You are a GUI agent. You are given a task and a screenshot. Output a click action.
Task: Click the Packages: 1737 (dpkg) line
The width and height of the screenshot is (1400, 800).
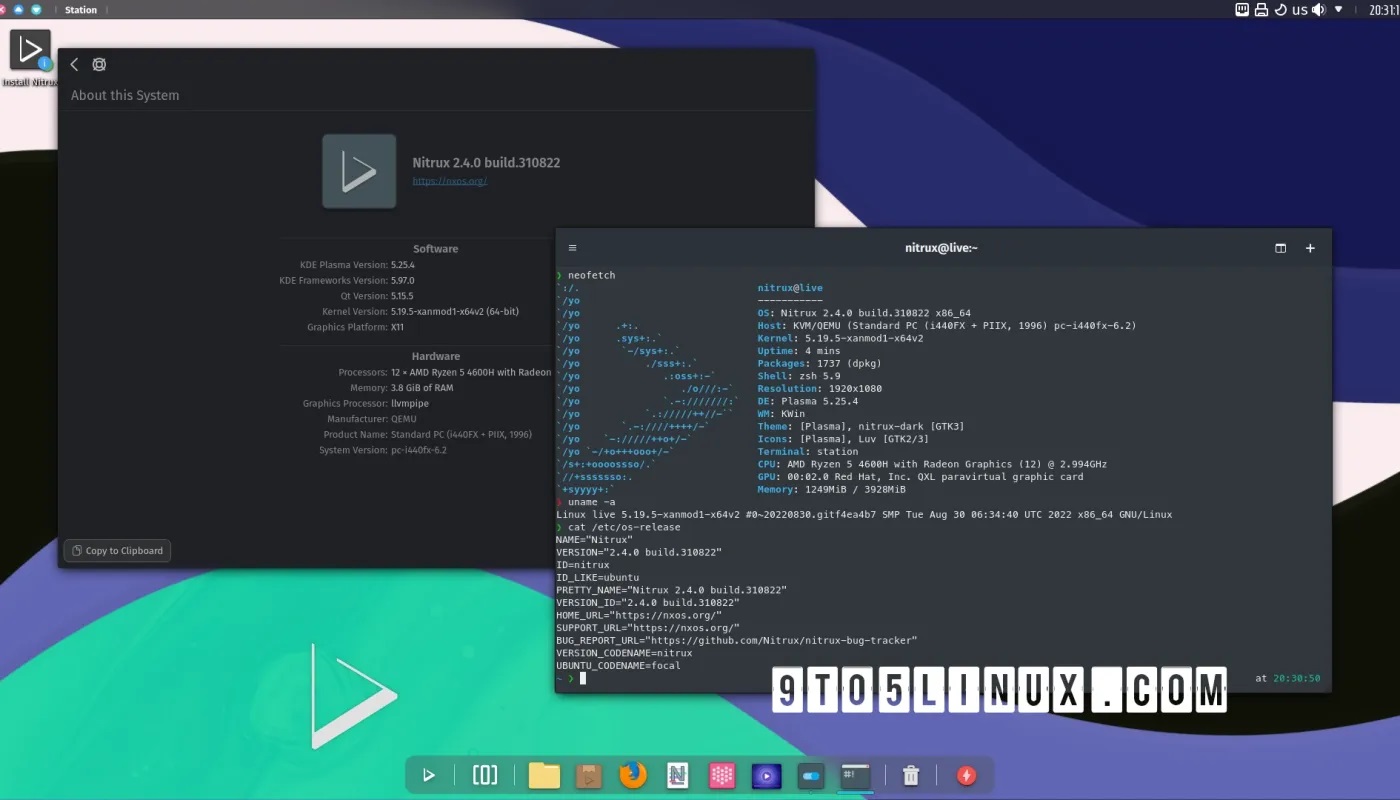coord(818,363)
